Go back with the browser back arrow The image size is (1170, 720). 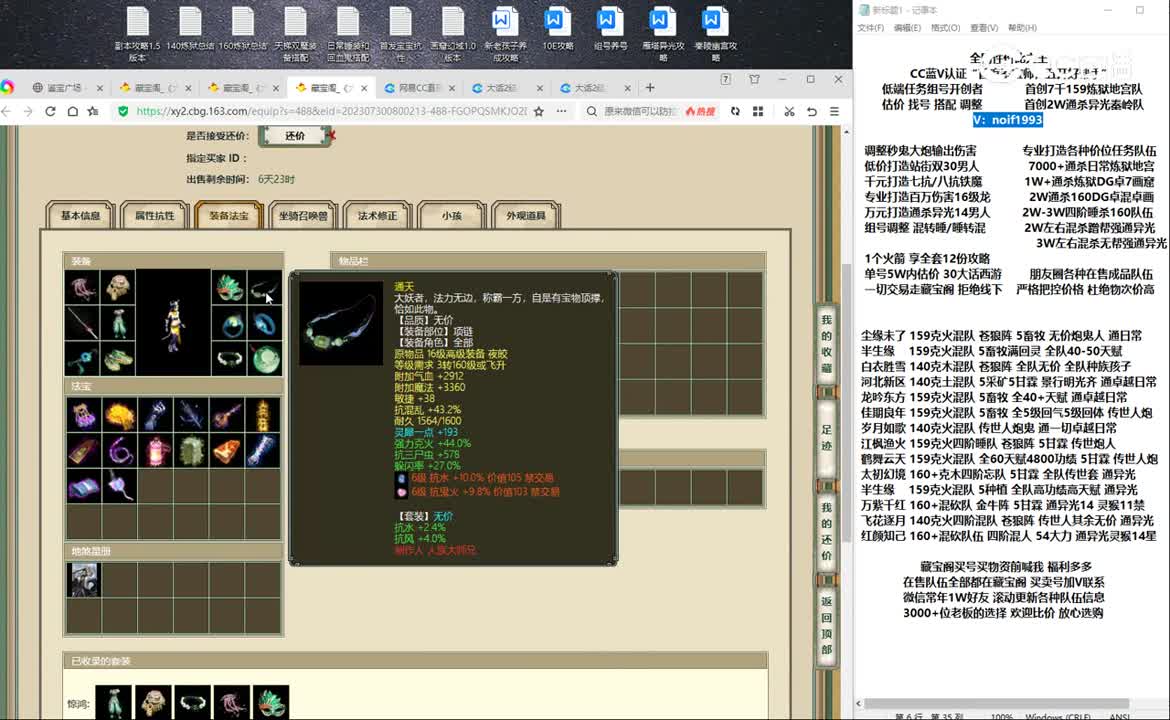7,111
